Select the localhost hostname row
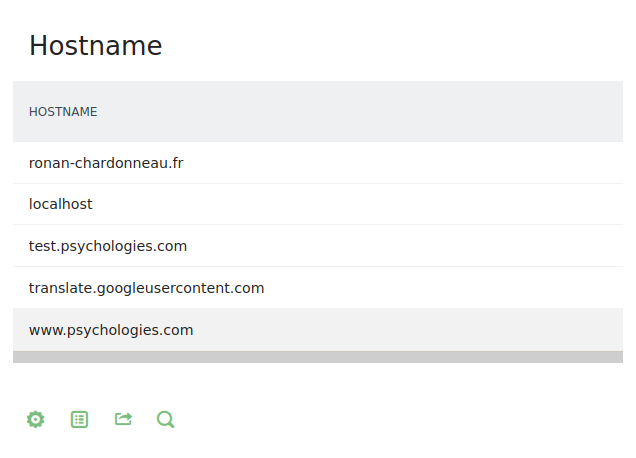The image size is (636, 458). point(317,204)
